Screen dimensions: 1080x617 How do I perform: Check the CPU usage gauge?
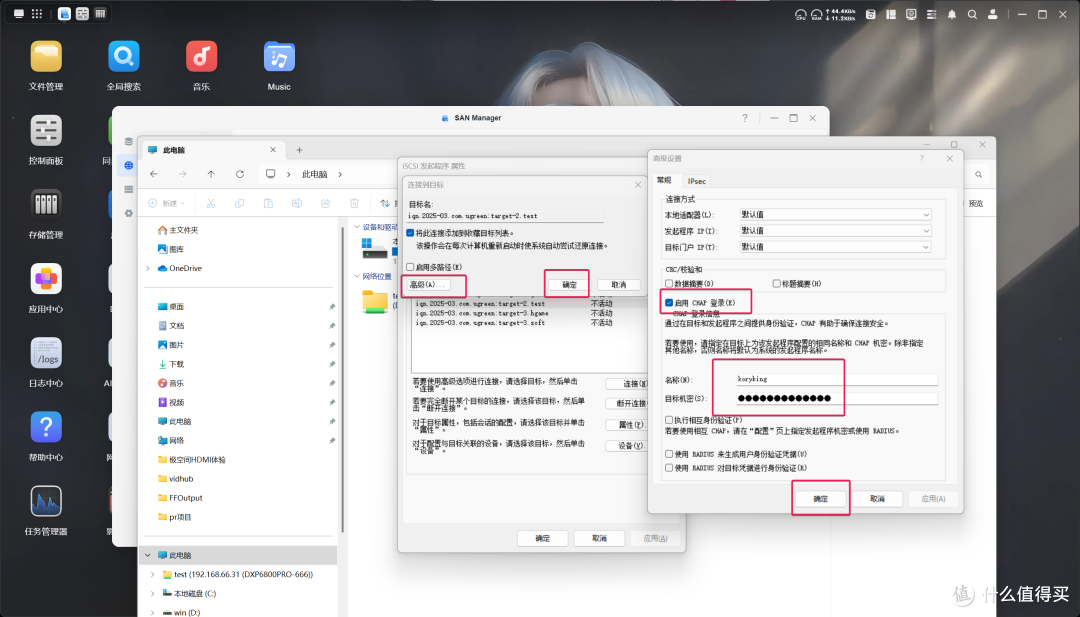pos(800,14)
